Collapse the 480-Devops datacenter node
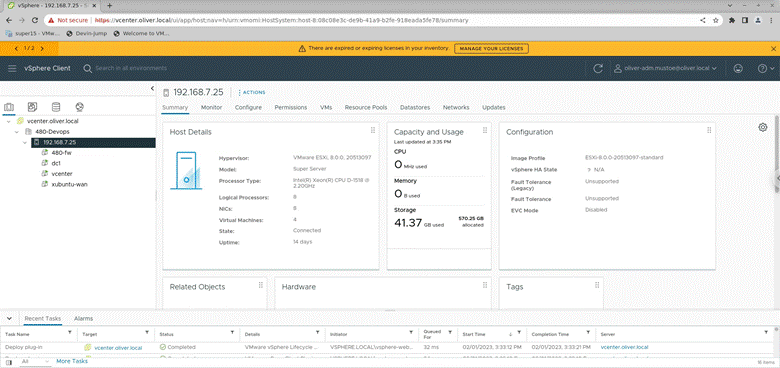 coord(16,132)
